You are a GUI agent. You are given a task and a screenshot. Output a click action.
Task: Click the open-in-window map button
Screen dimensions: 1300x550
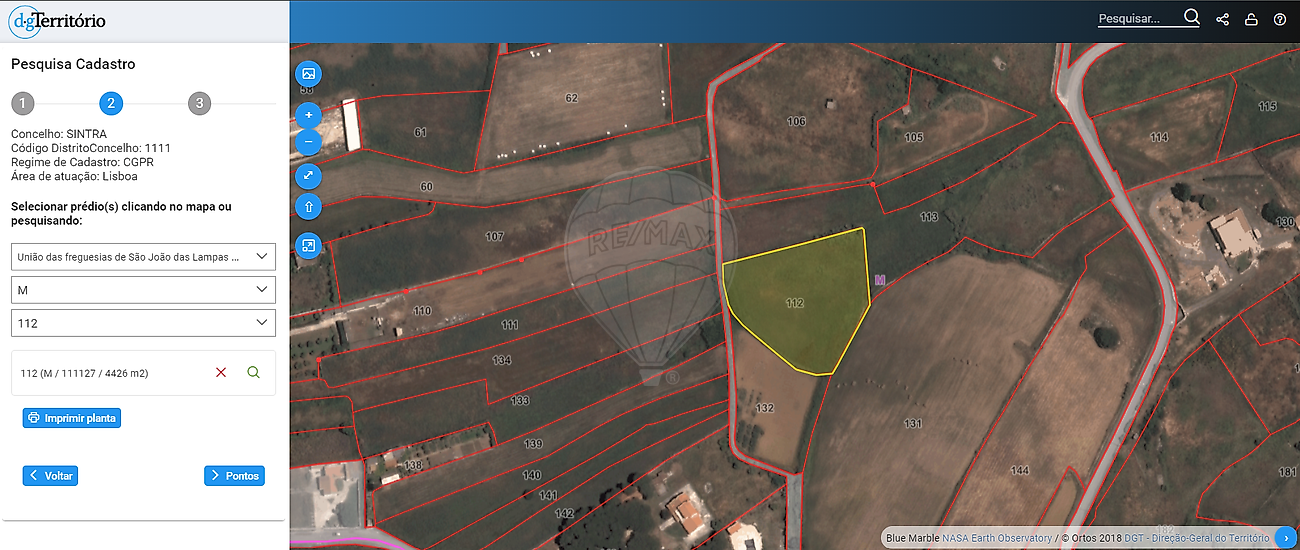click(308, 245)
